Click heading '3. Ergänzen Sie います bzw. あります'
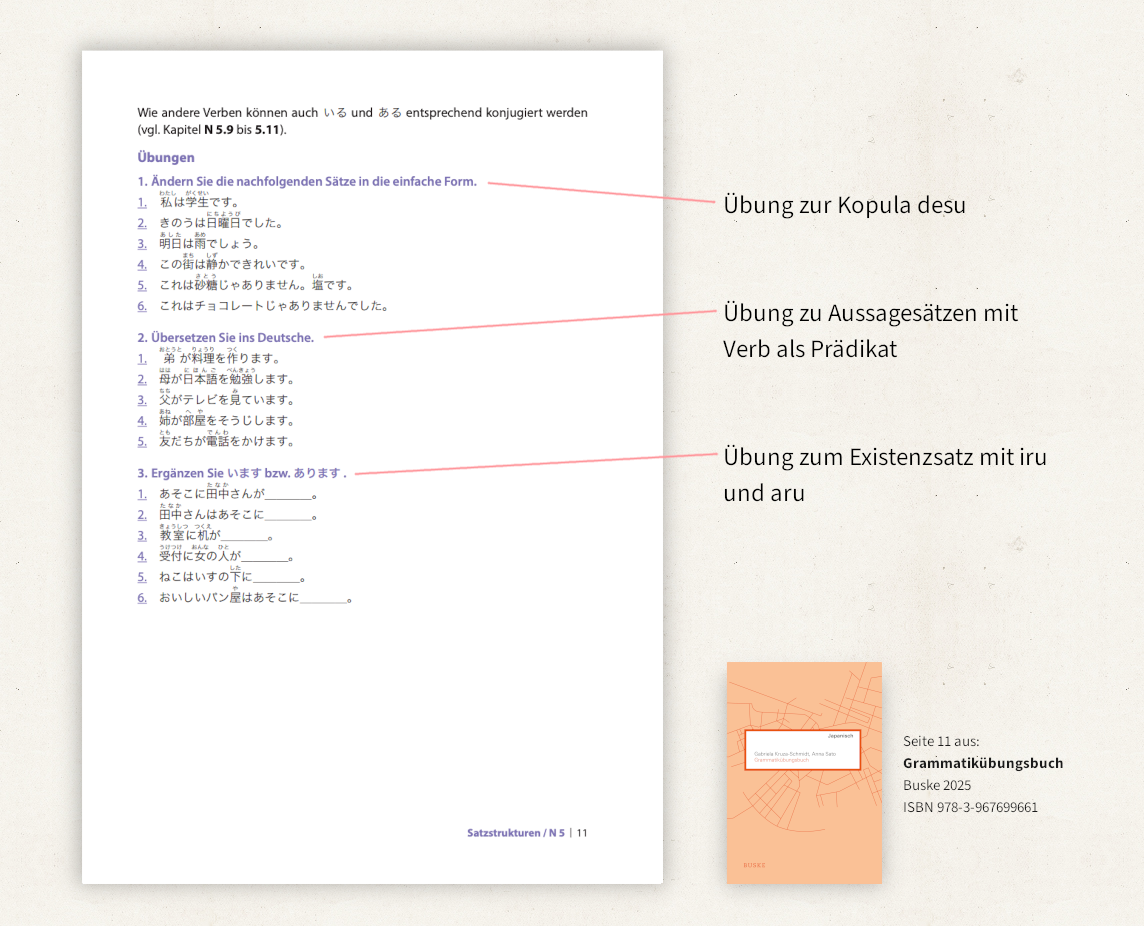The height and width of the screenshot is (926, 1144). pos(241,473)
